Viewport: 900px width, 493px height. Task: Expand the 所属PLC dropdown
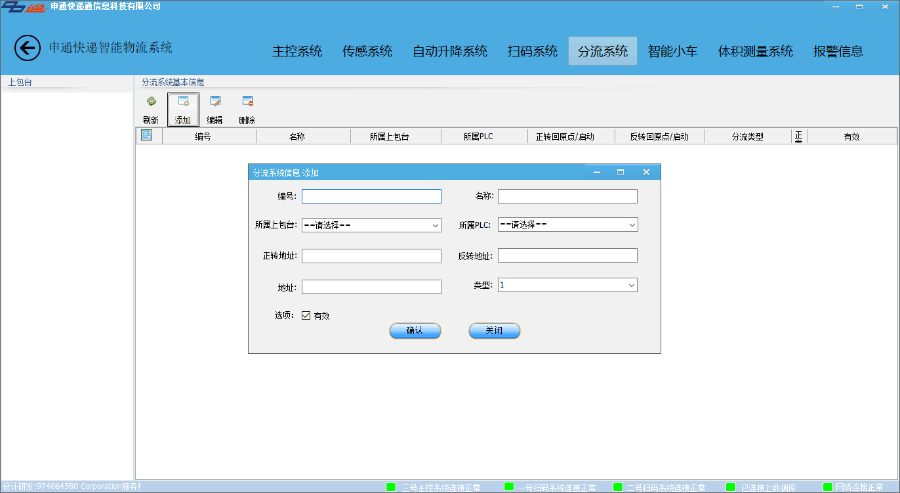[x=632, y=226]
